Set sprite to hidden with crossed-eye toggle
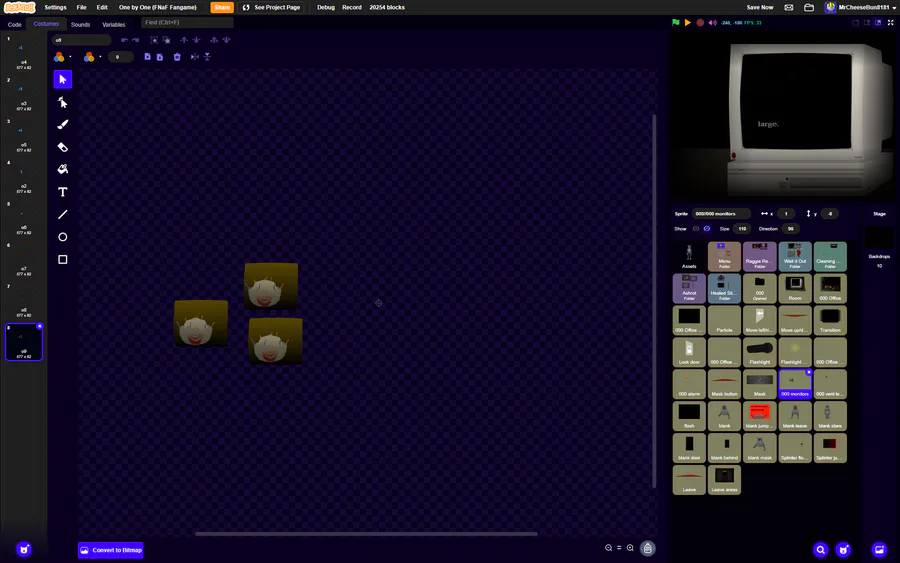The image size is (900, 563). pyautogui.click(x=707, y=229)
